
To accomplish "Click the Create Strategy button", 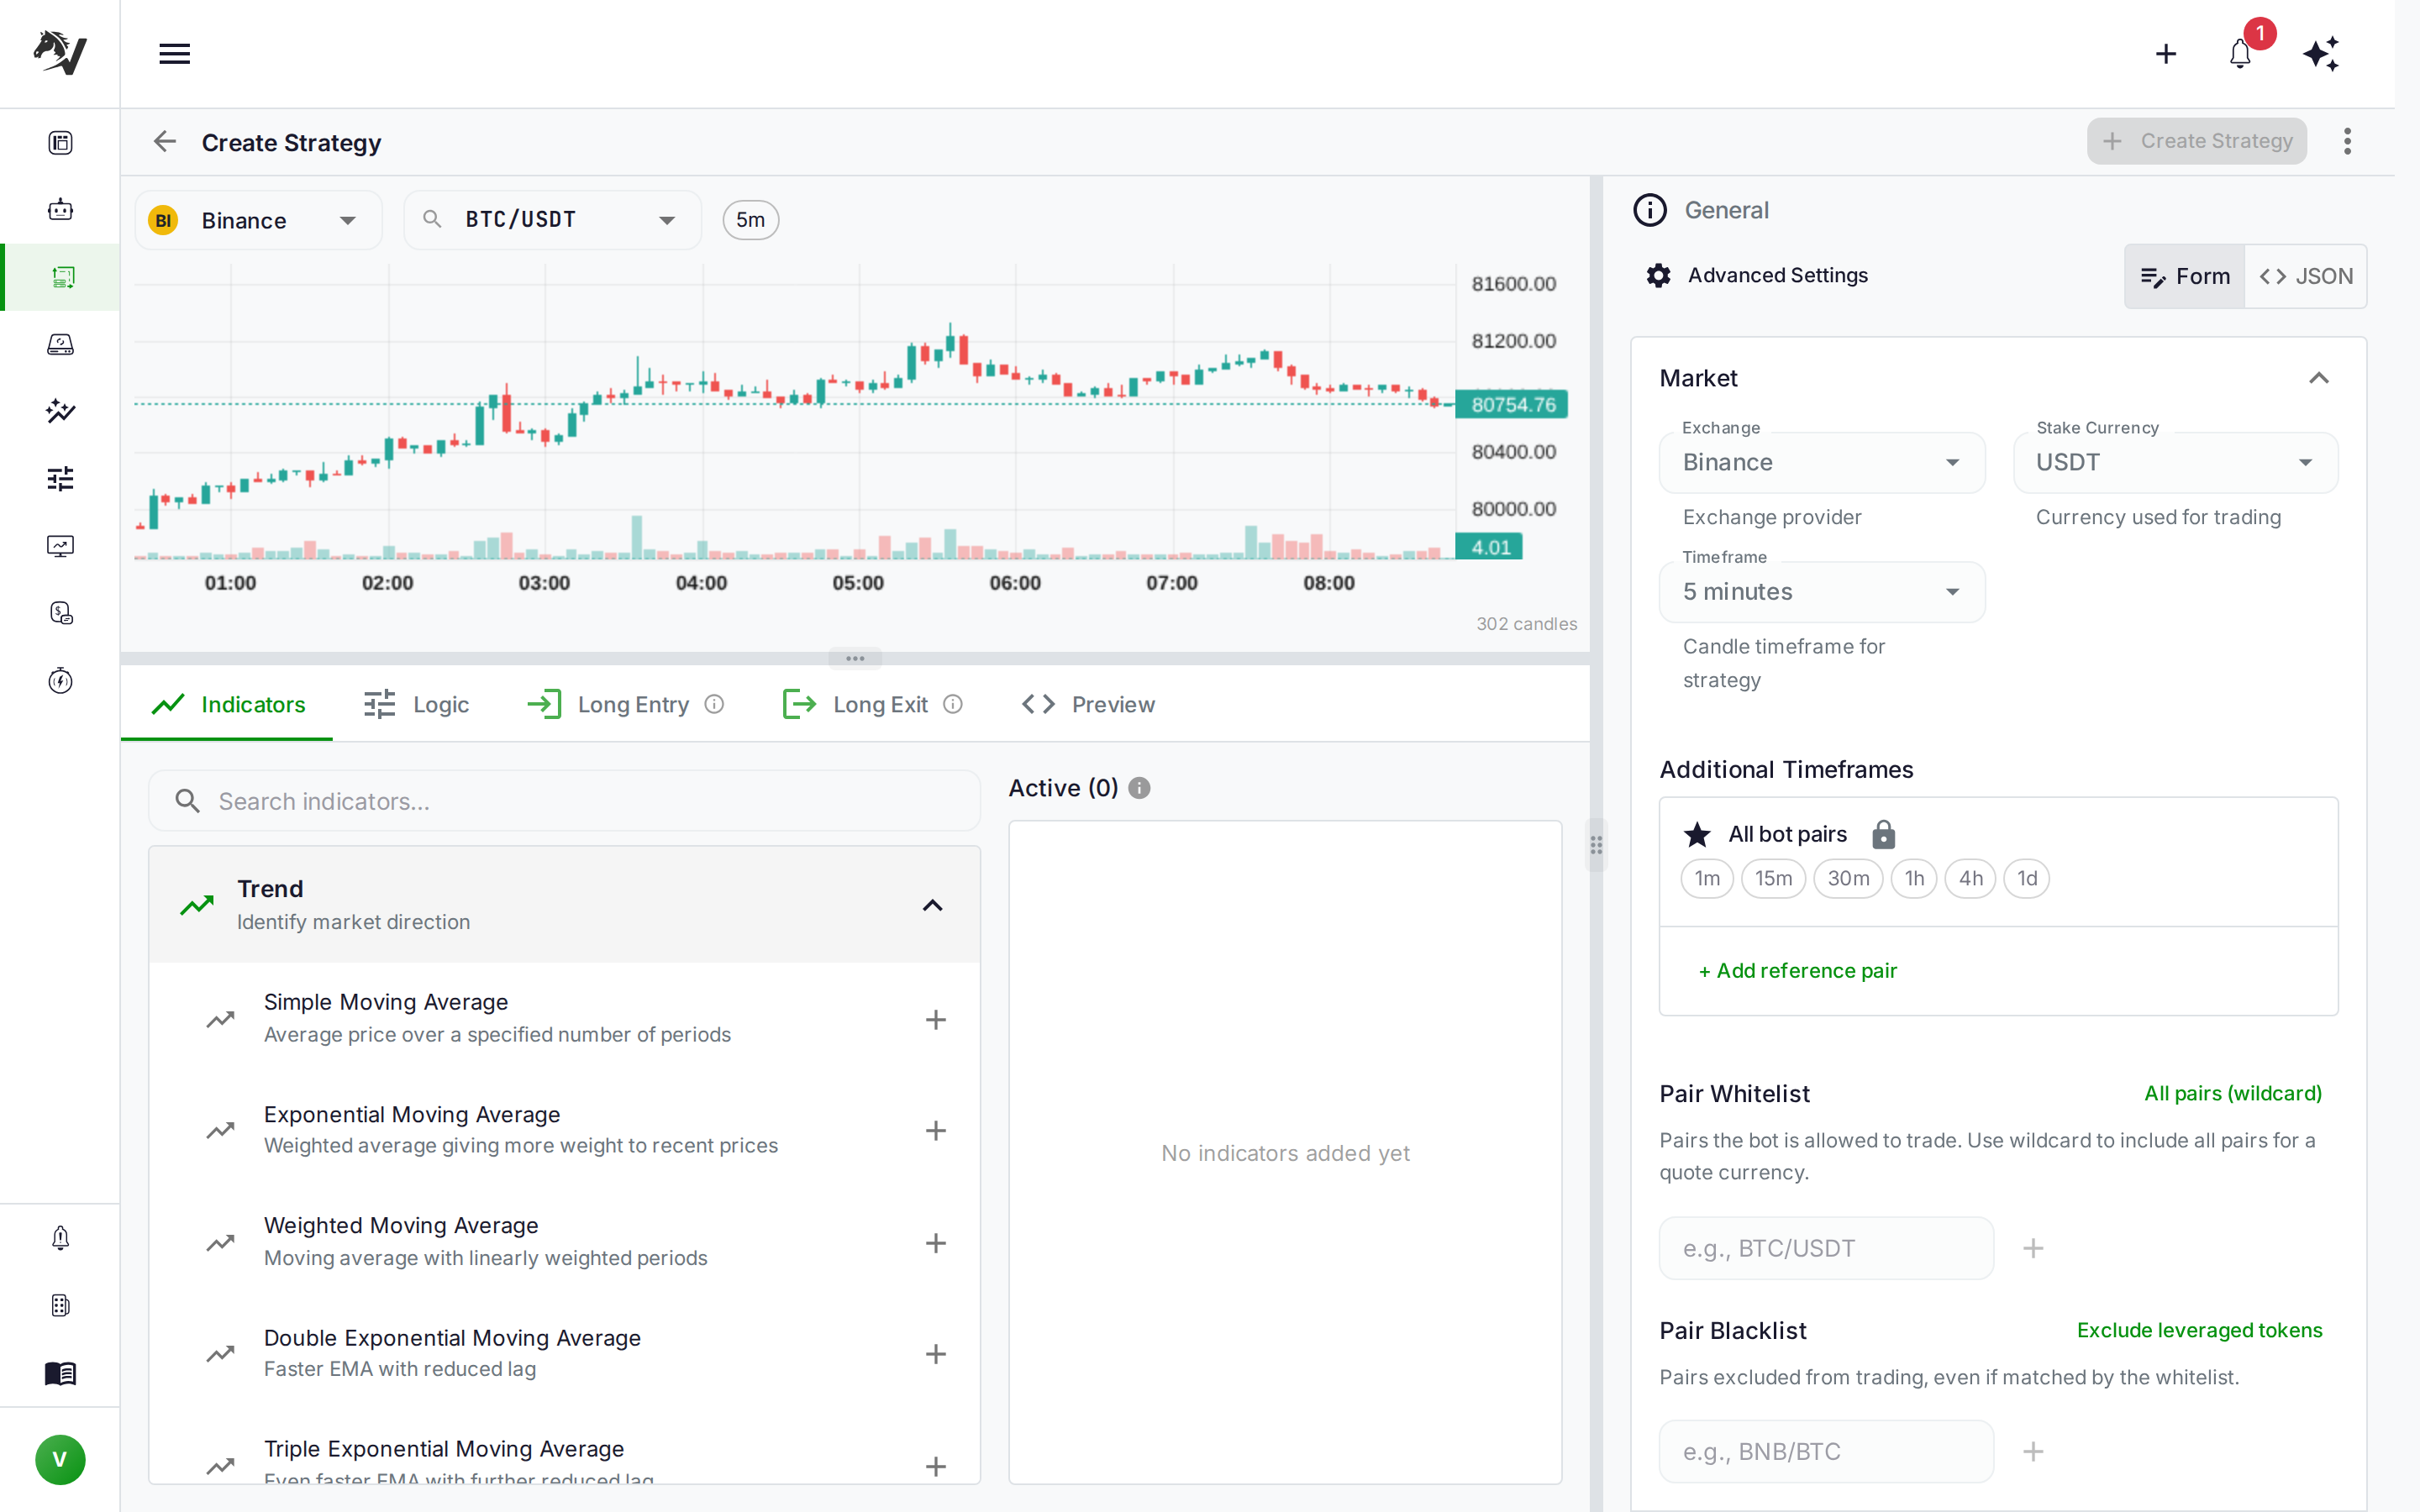I will pyautogui.click(x=2196, y=141).
